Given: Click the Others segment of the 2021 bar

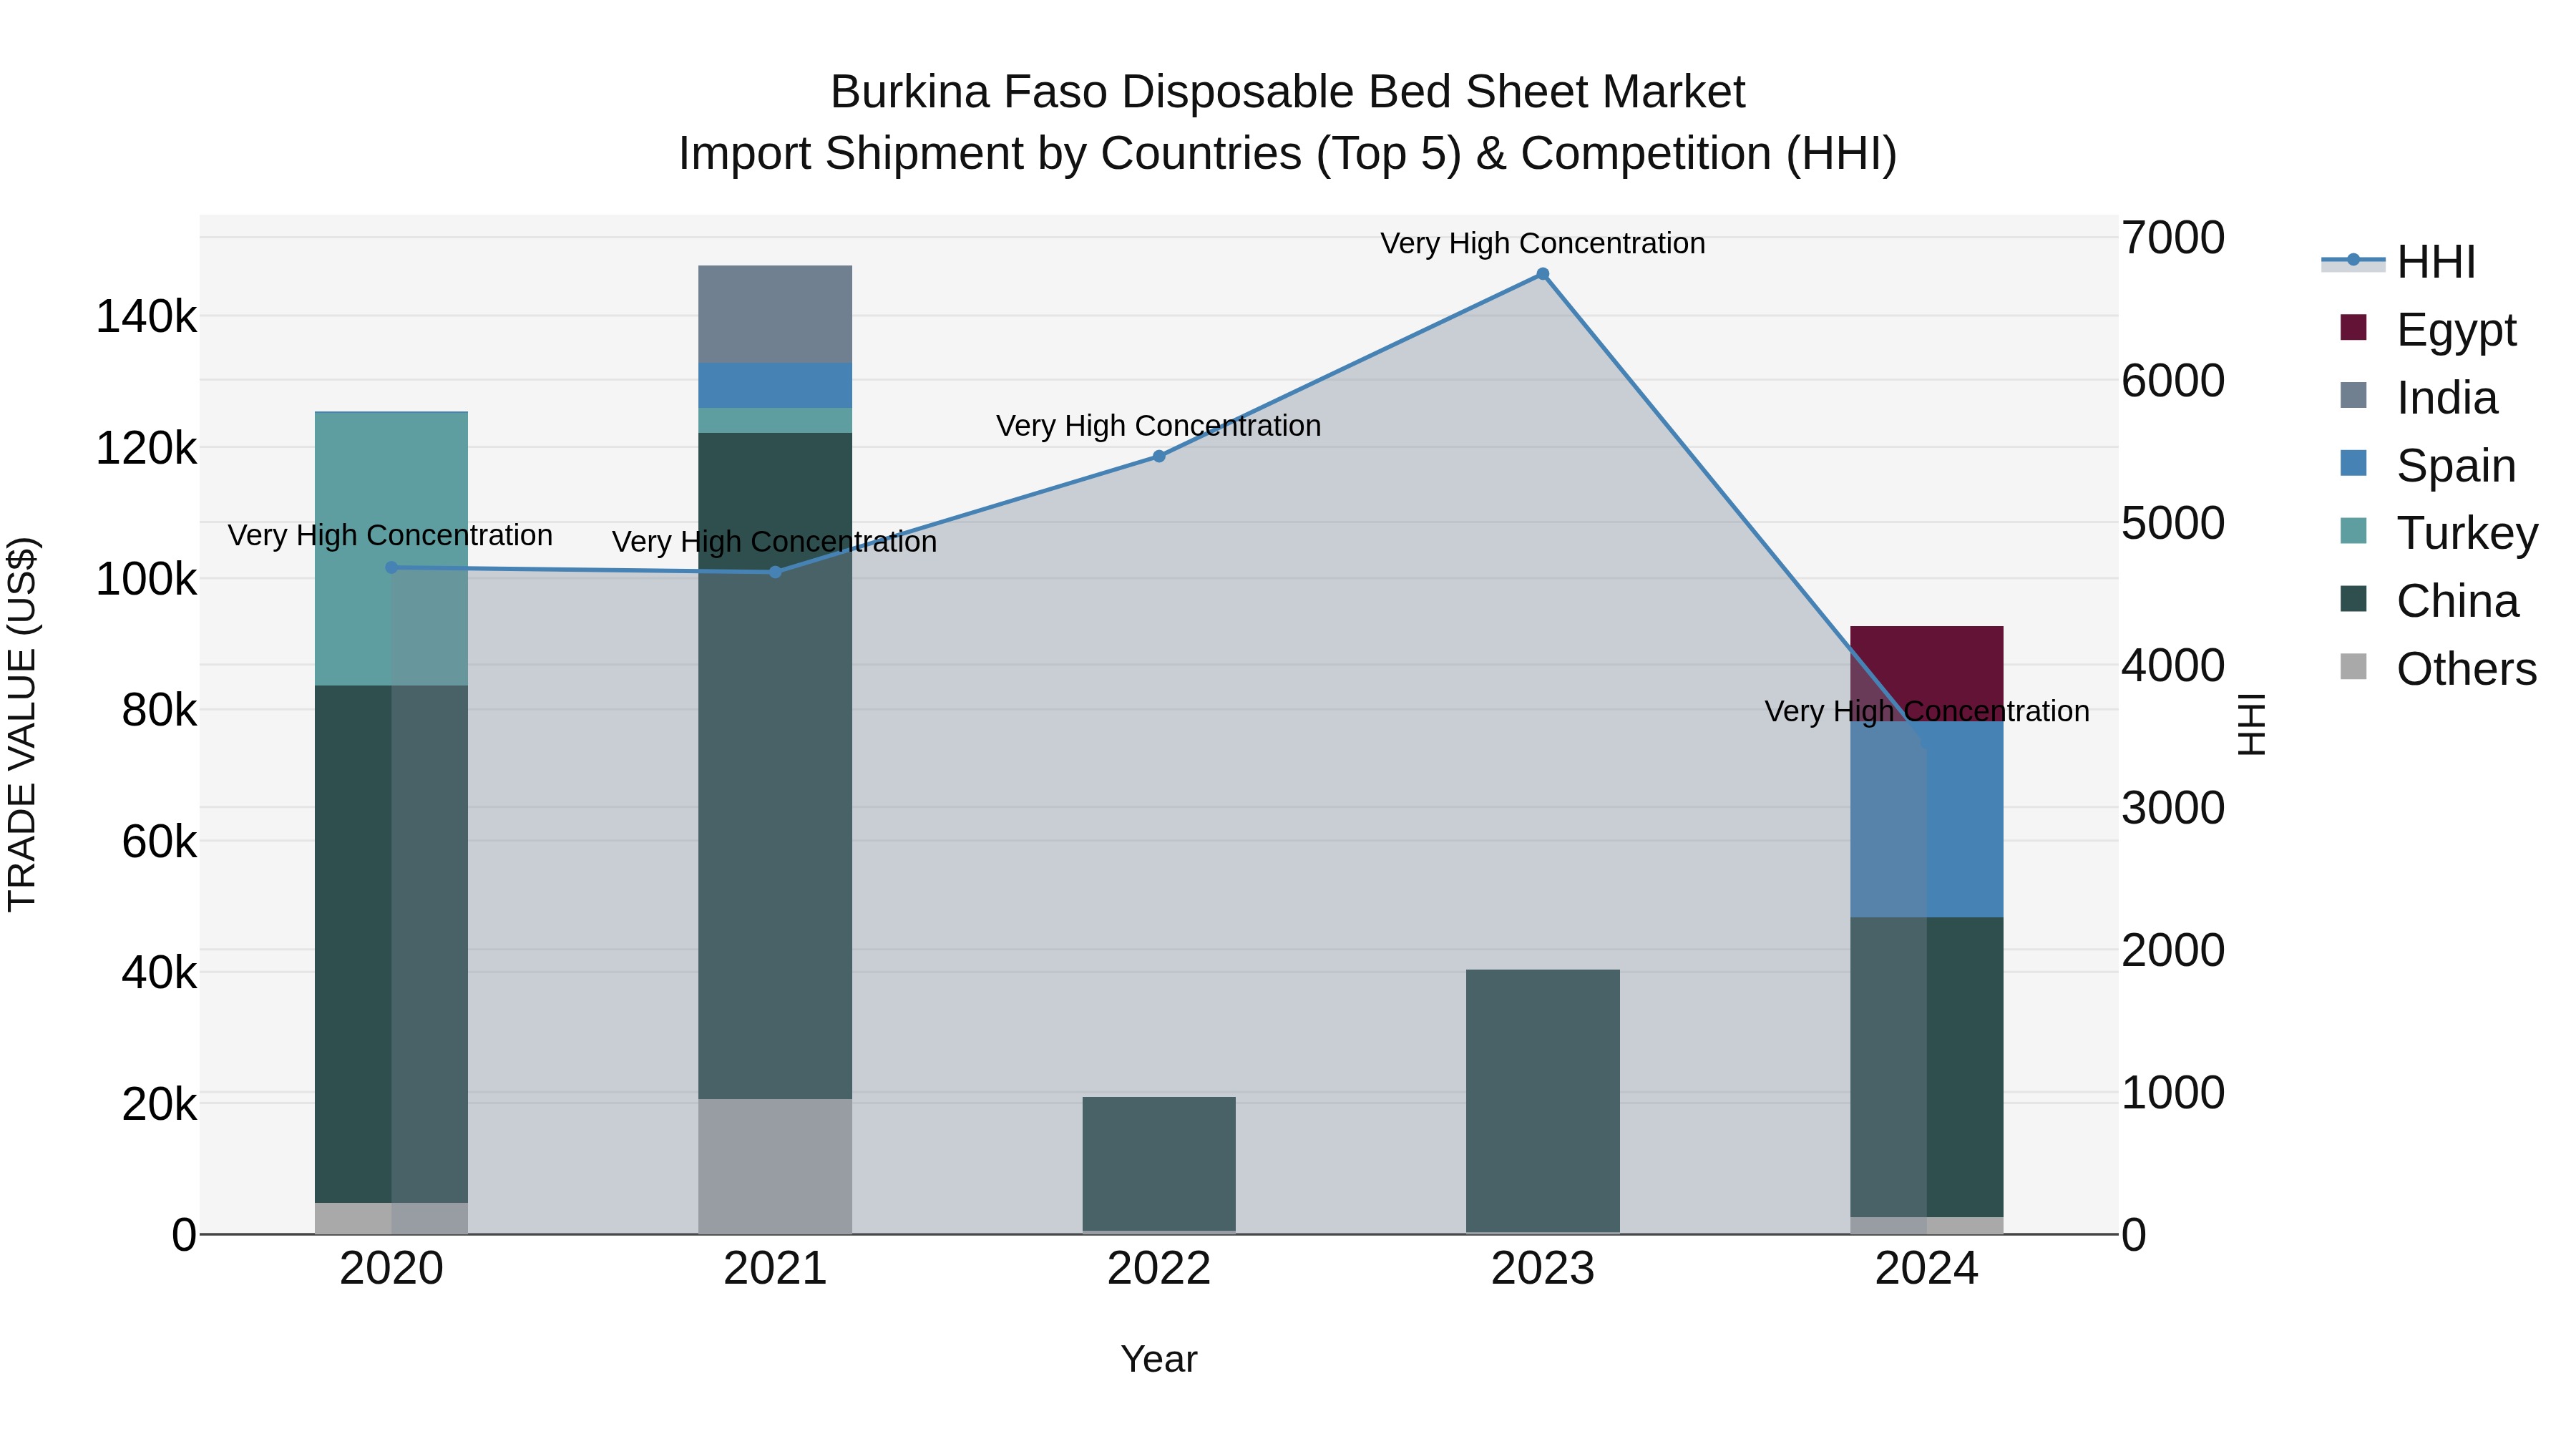Looking at the screenshot, I should tap(775, 1167).
